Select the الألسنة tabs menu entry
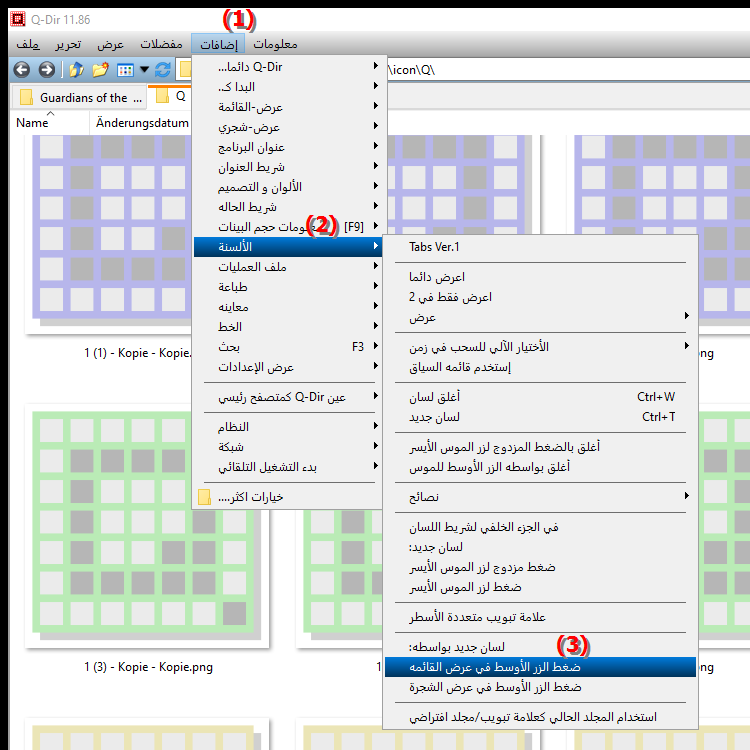The height and width of the screenshot is (750, 750). point(287,247)
